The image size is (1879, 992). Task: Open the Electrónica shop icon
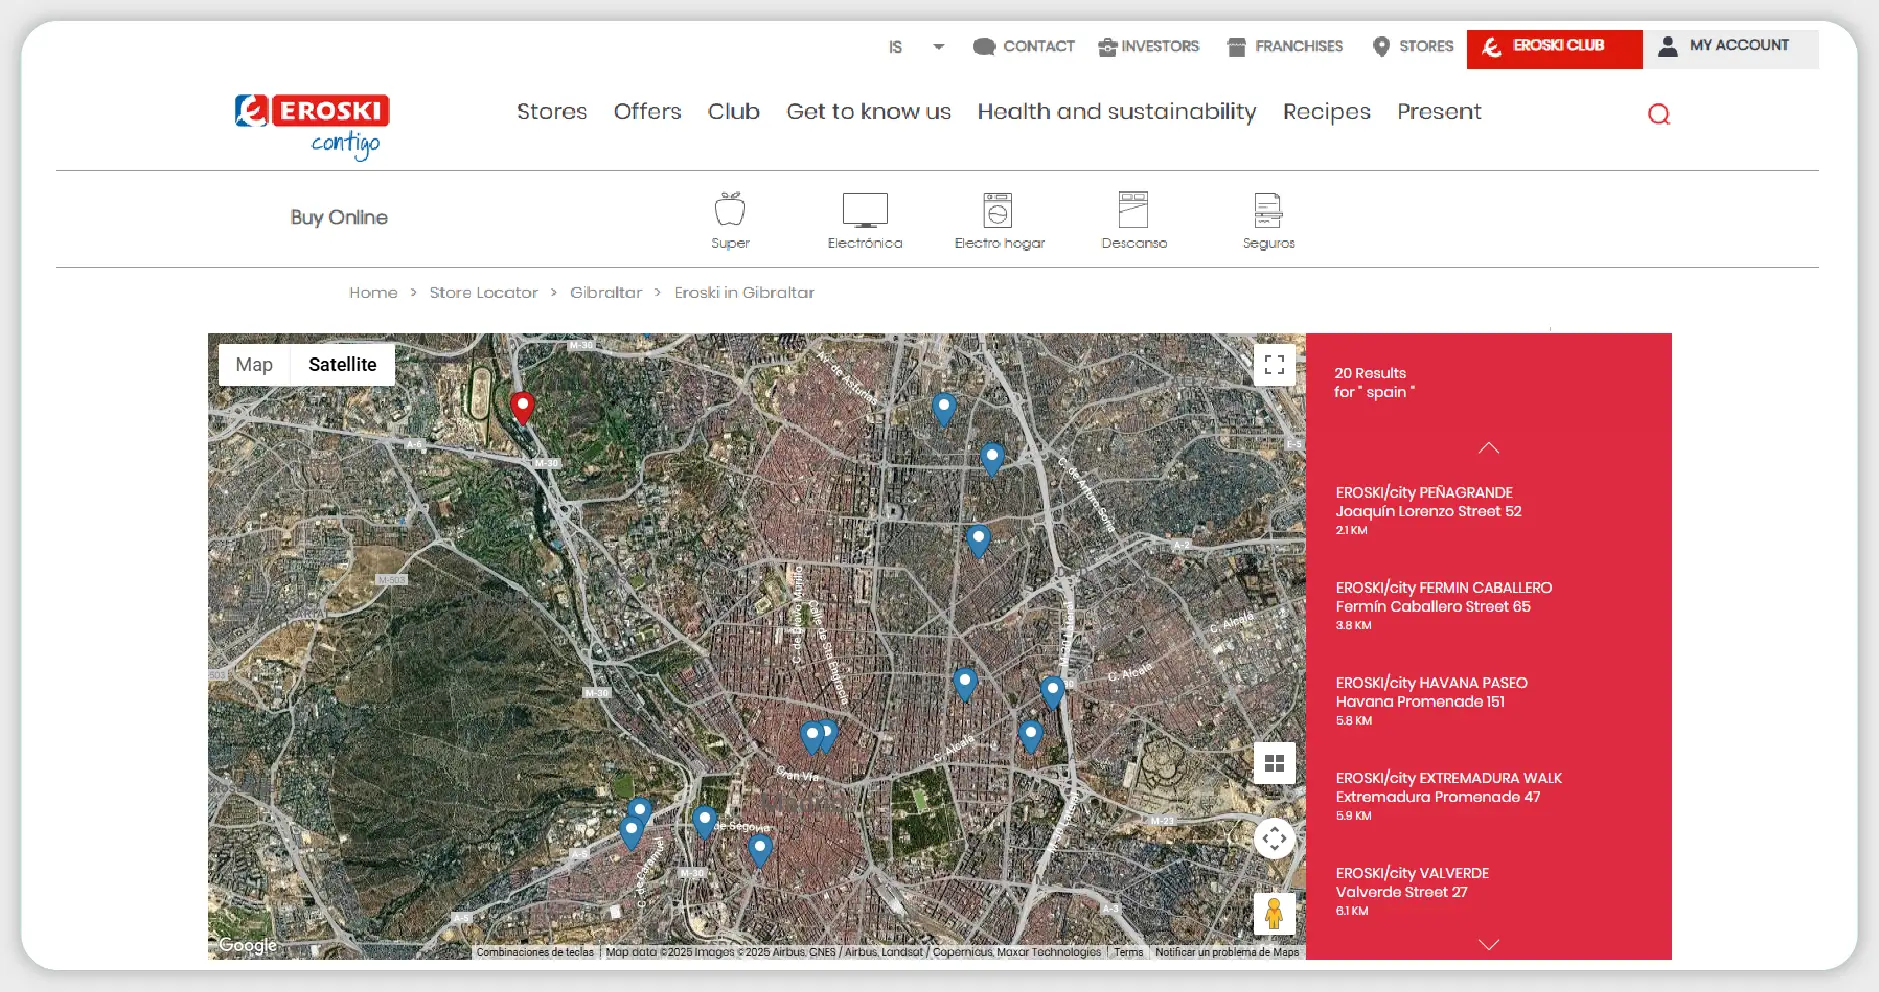tap(865, 221)
